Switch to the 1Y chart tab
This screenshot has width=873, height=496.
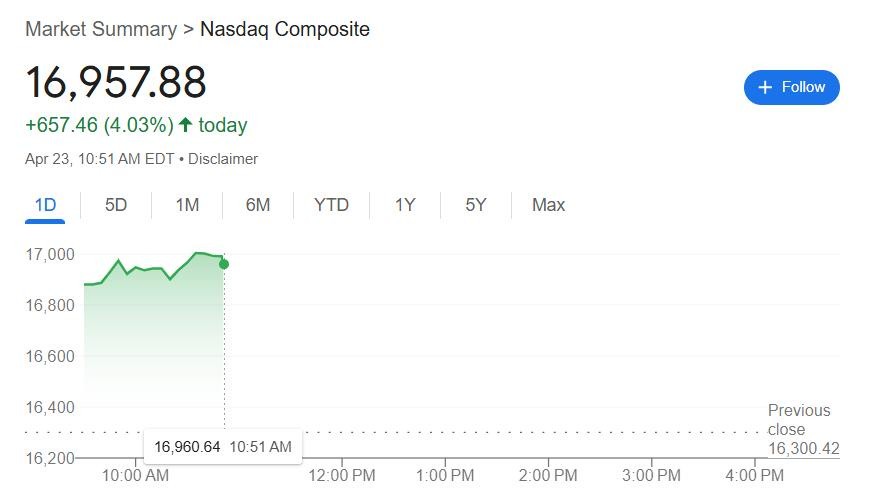click(x=405, y=205)
